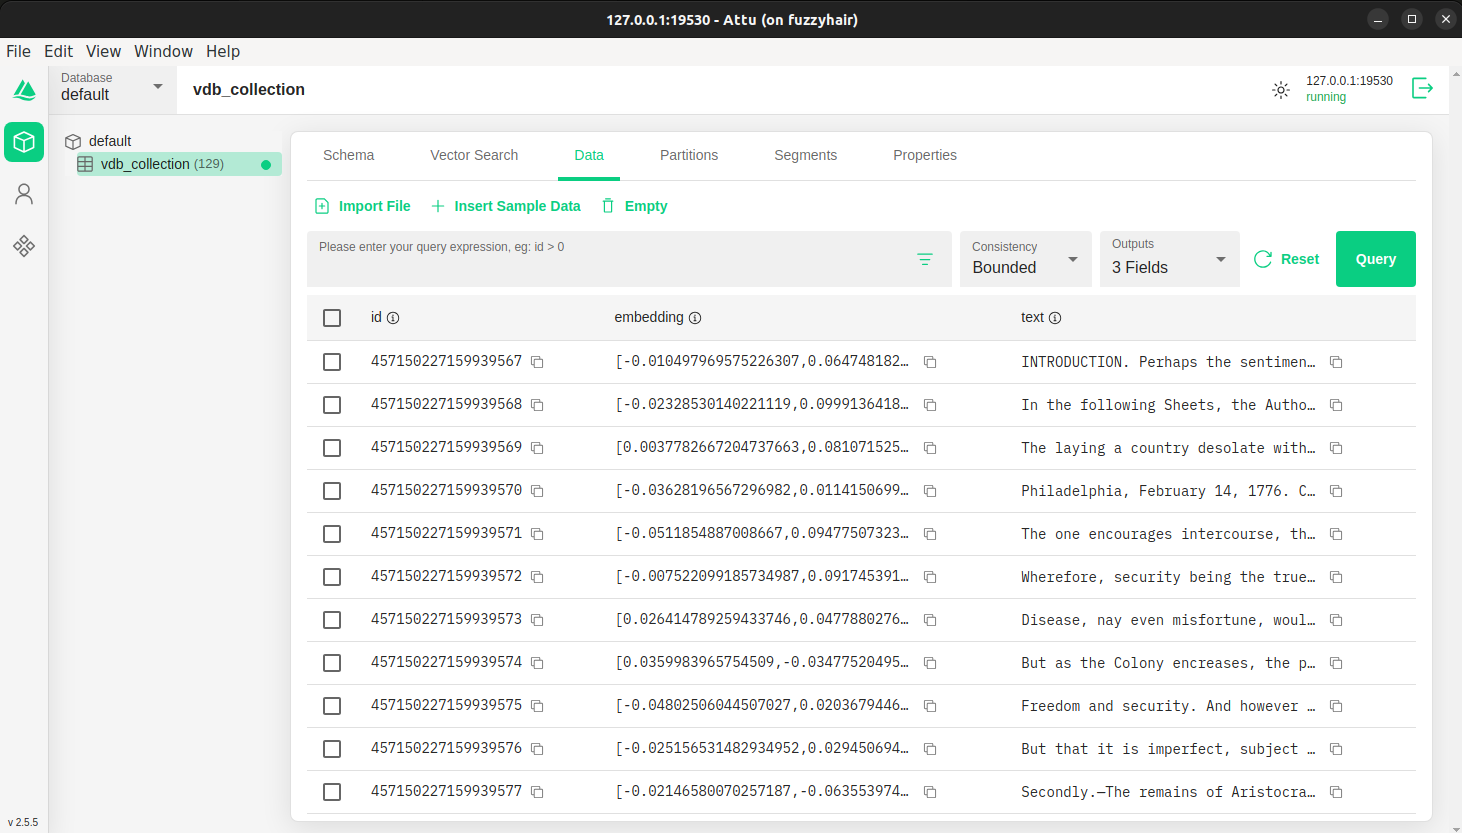Copy embedding starting with 0.0359983965754509
1462x833 pixels.
tap(930, 663)
